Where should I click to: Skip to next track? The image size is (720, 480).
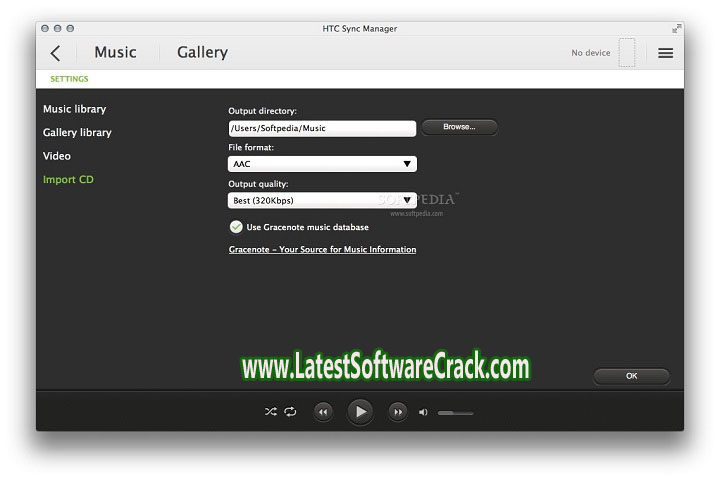pos(397,411)
